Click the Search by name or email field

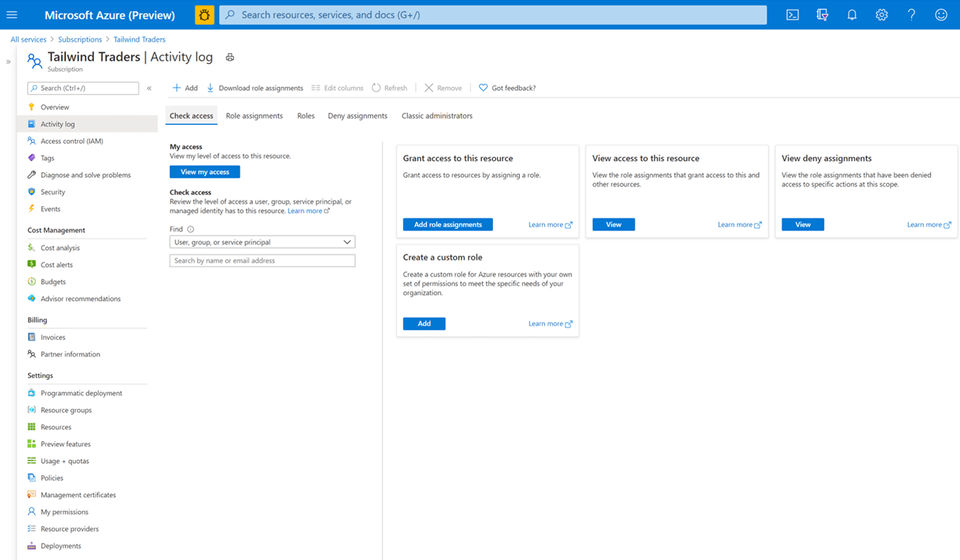tap(262, 261)
